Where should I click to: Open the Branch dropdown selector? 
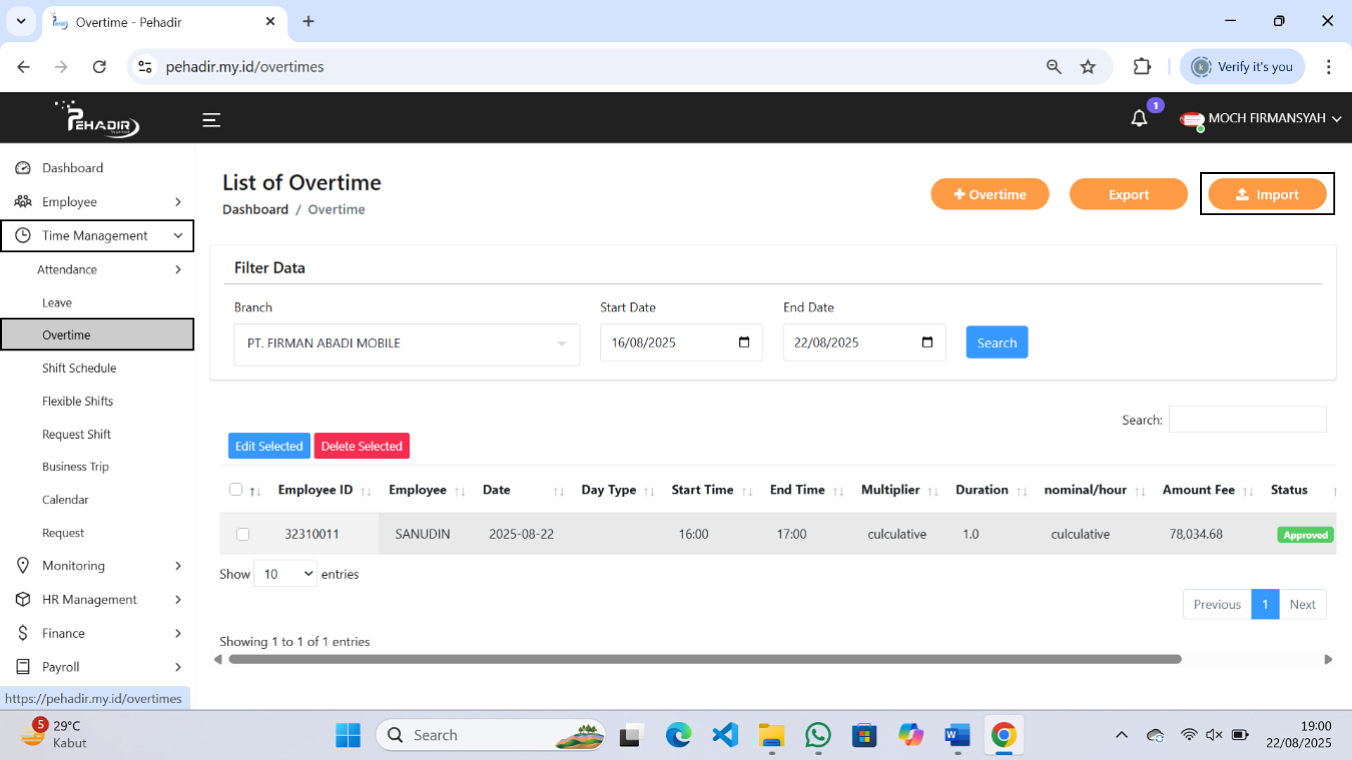(x=406, y=344)
